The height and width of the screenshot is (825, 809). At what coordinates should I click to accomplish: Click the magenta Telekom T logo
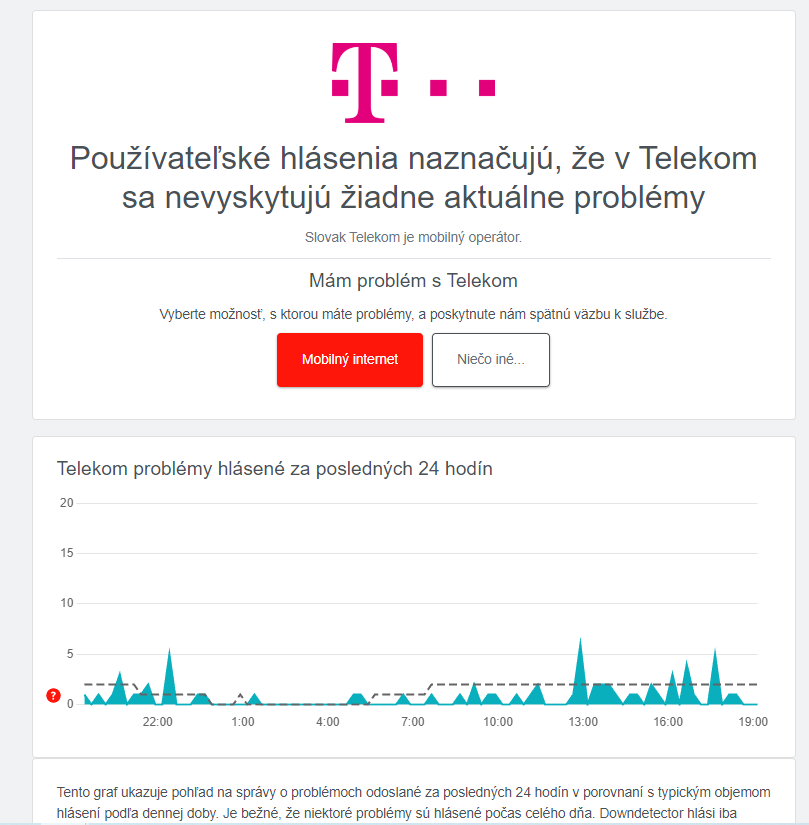pos(365,83)
